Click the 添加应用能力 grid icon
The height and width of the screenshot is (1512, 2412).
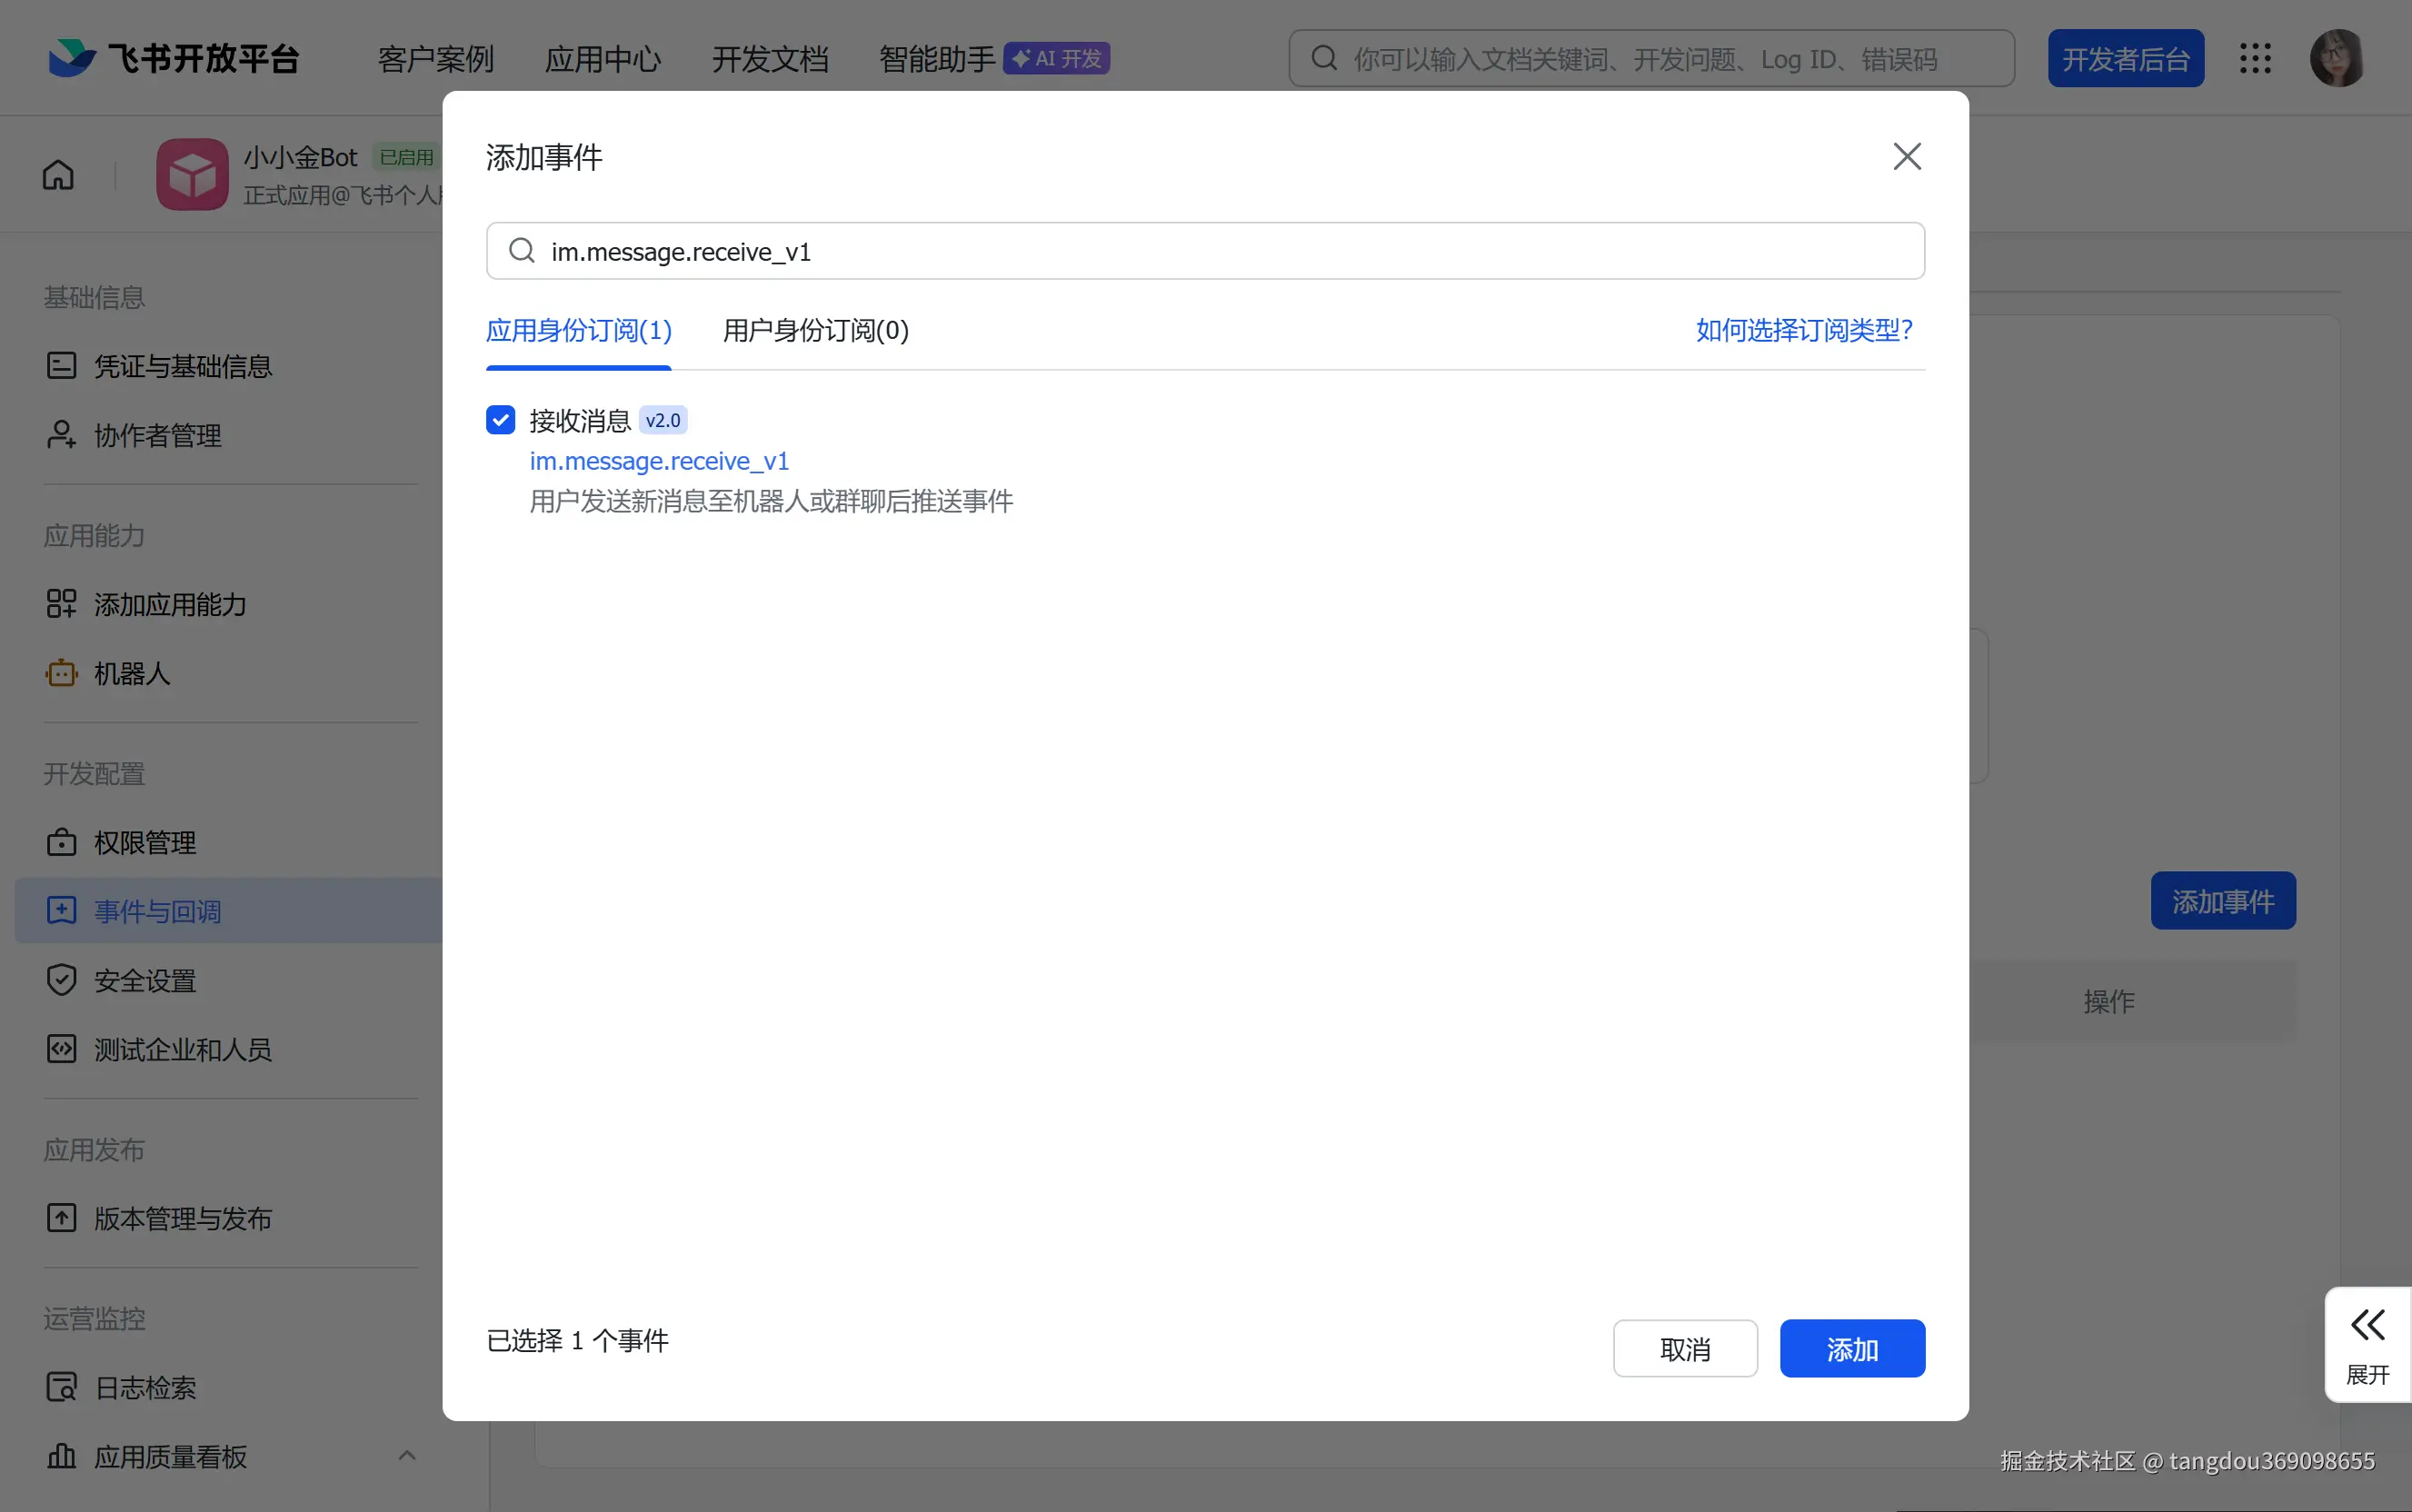click(x=61, y=604)
